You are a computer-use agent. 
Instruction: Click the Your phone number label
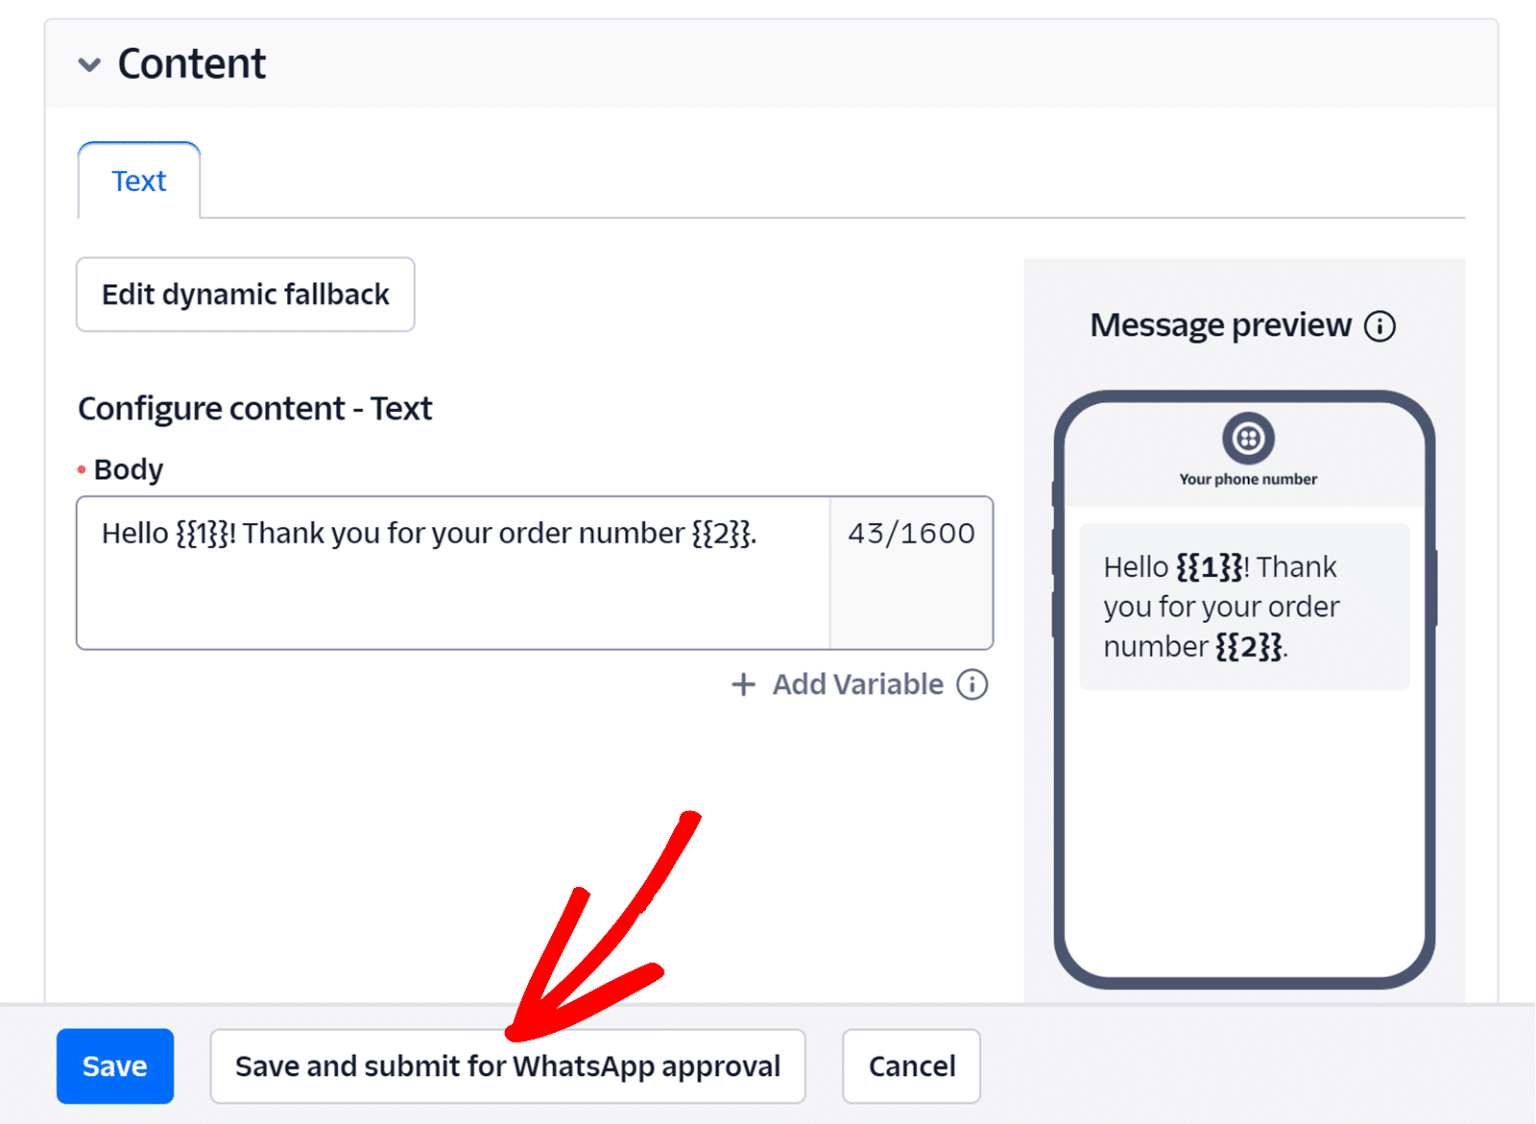click(1247, 479)
